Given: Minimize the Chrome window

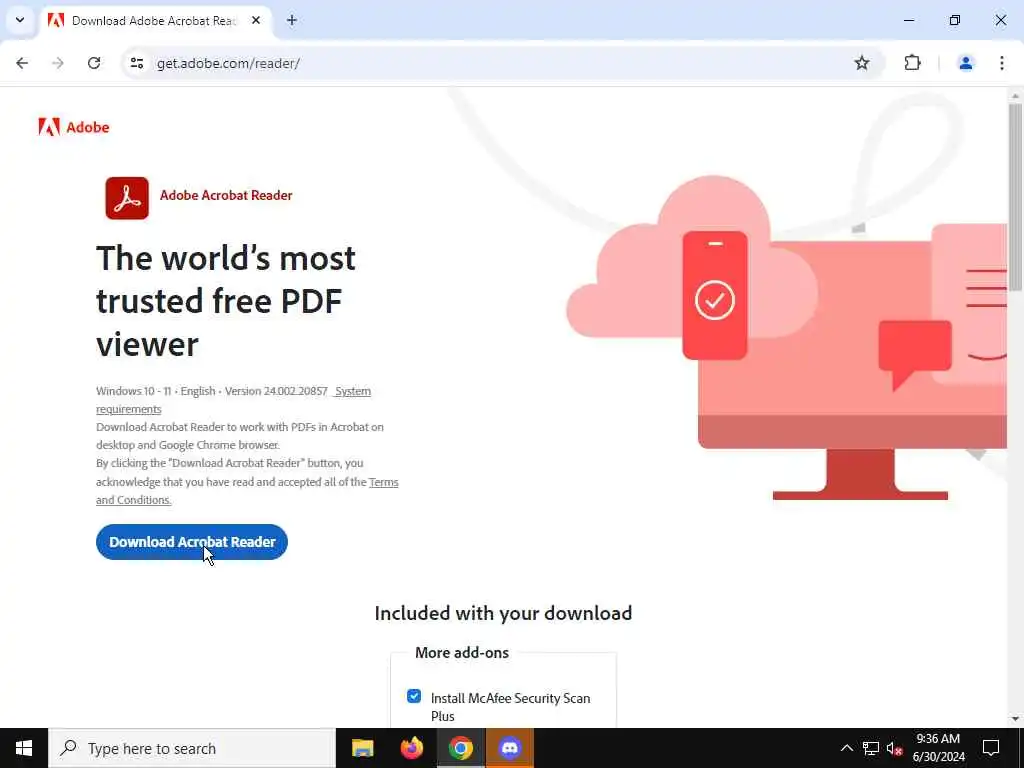Looking at the screenshot, I should (x=908, y=21).
